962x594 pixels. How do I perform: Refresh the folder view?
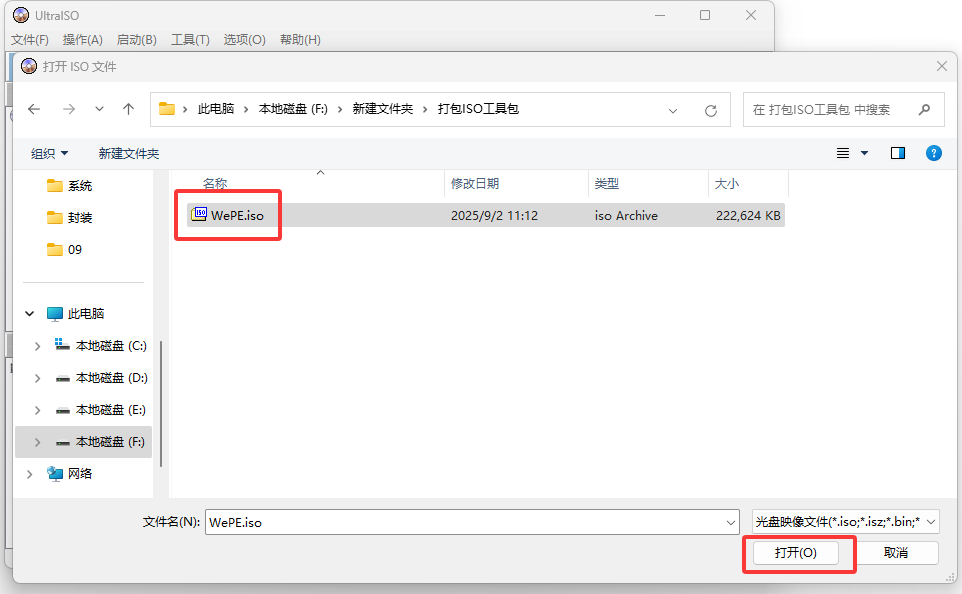[x=710, y=109]
